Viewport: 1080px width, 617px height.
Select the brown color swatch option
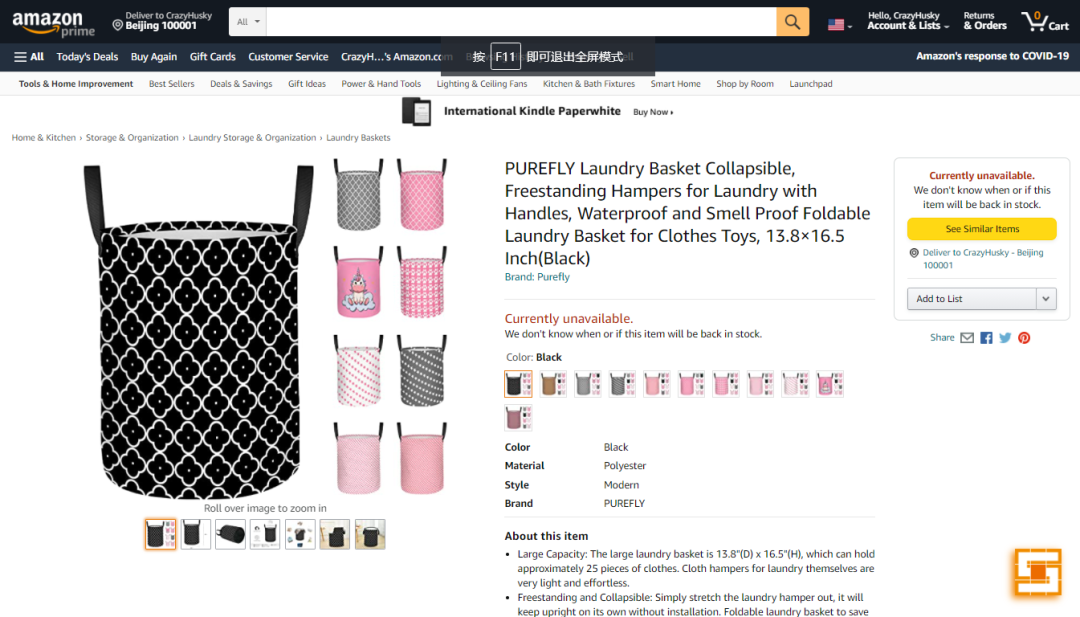(553, 384)
